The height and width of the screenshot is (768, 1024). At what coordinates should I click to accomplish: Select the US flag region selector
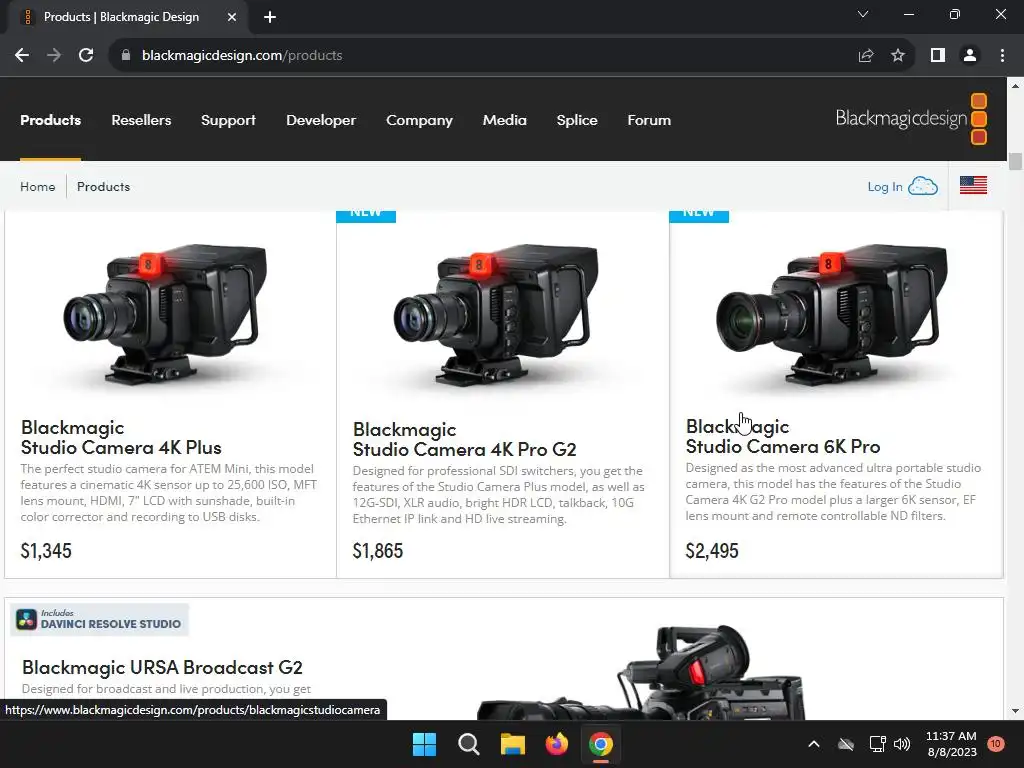[x=973, y=185]
